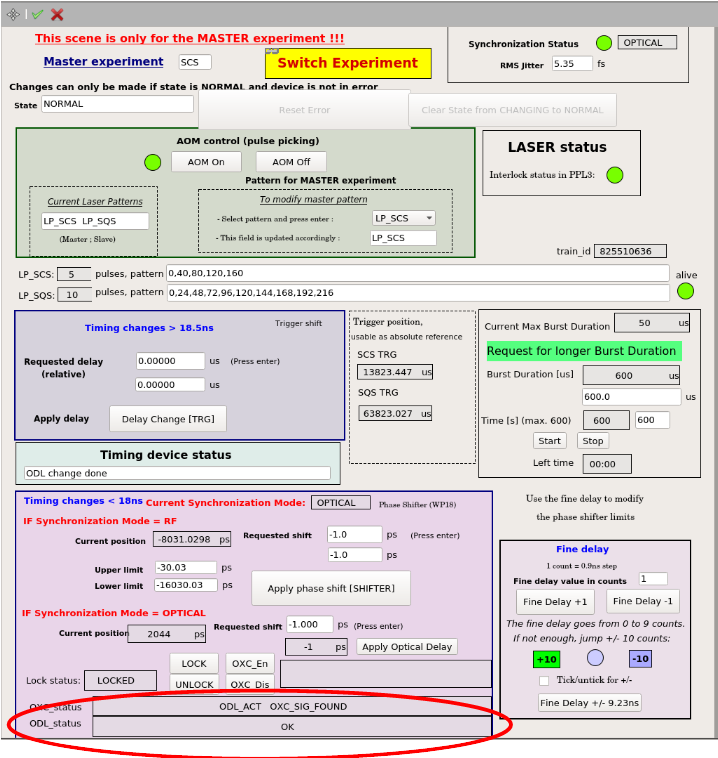The image size is (718, 758).
Task: Click the updated LP_SCS pattern field
Action: pos(403,238)
